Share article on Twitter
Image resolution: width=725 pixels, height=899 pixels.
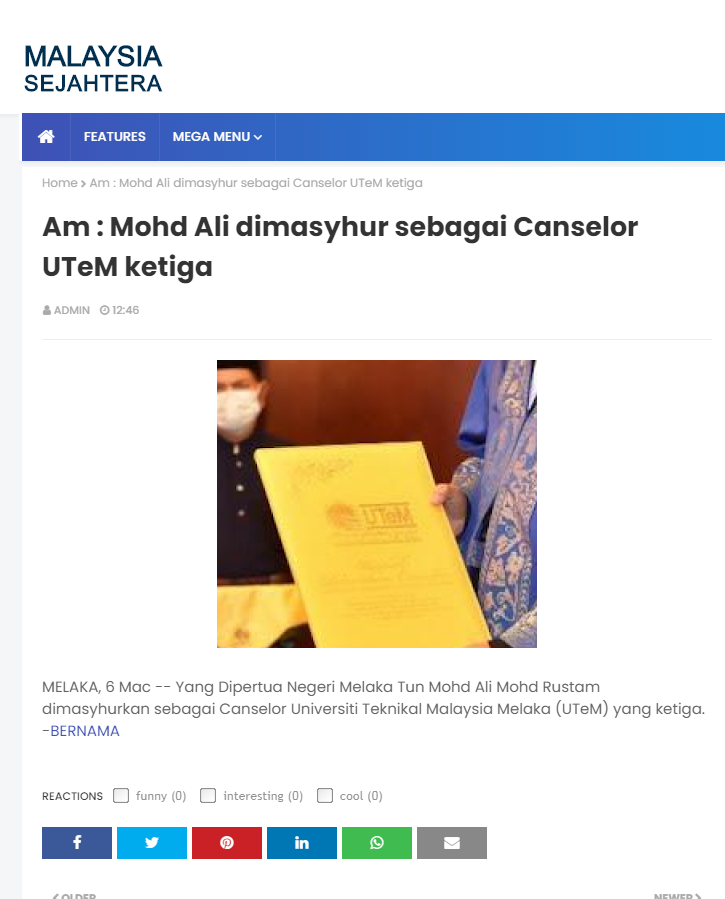152,842
